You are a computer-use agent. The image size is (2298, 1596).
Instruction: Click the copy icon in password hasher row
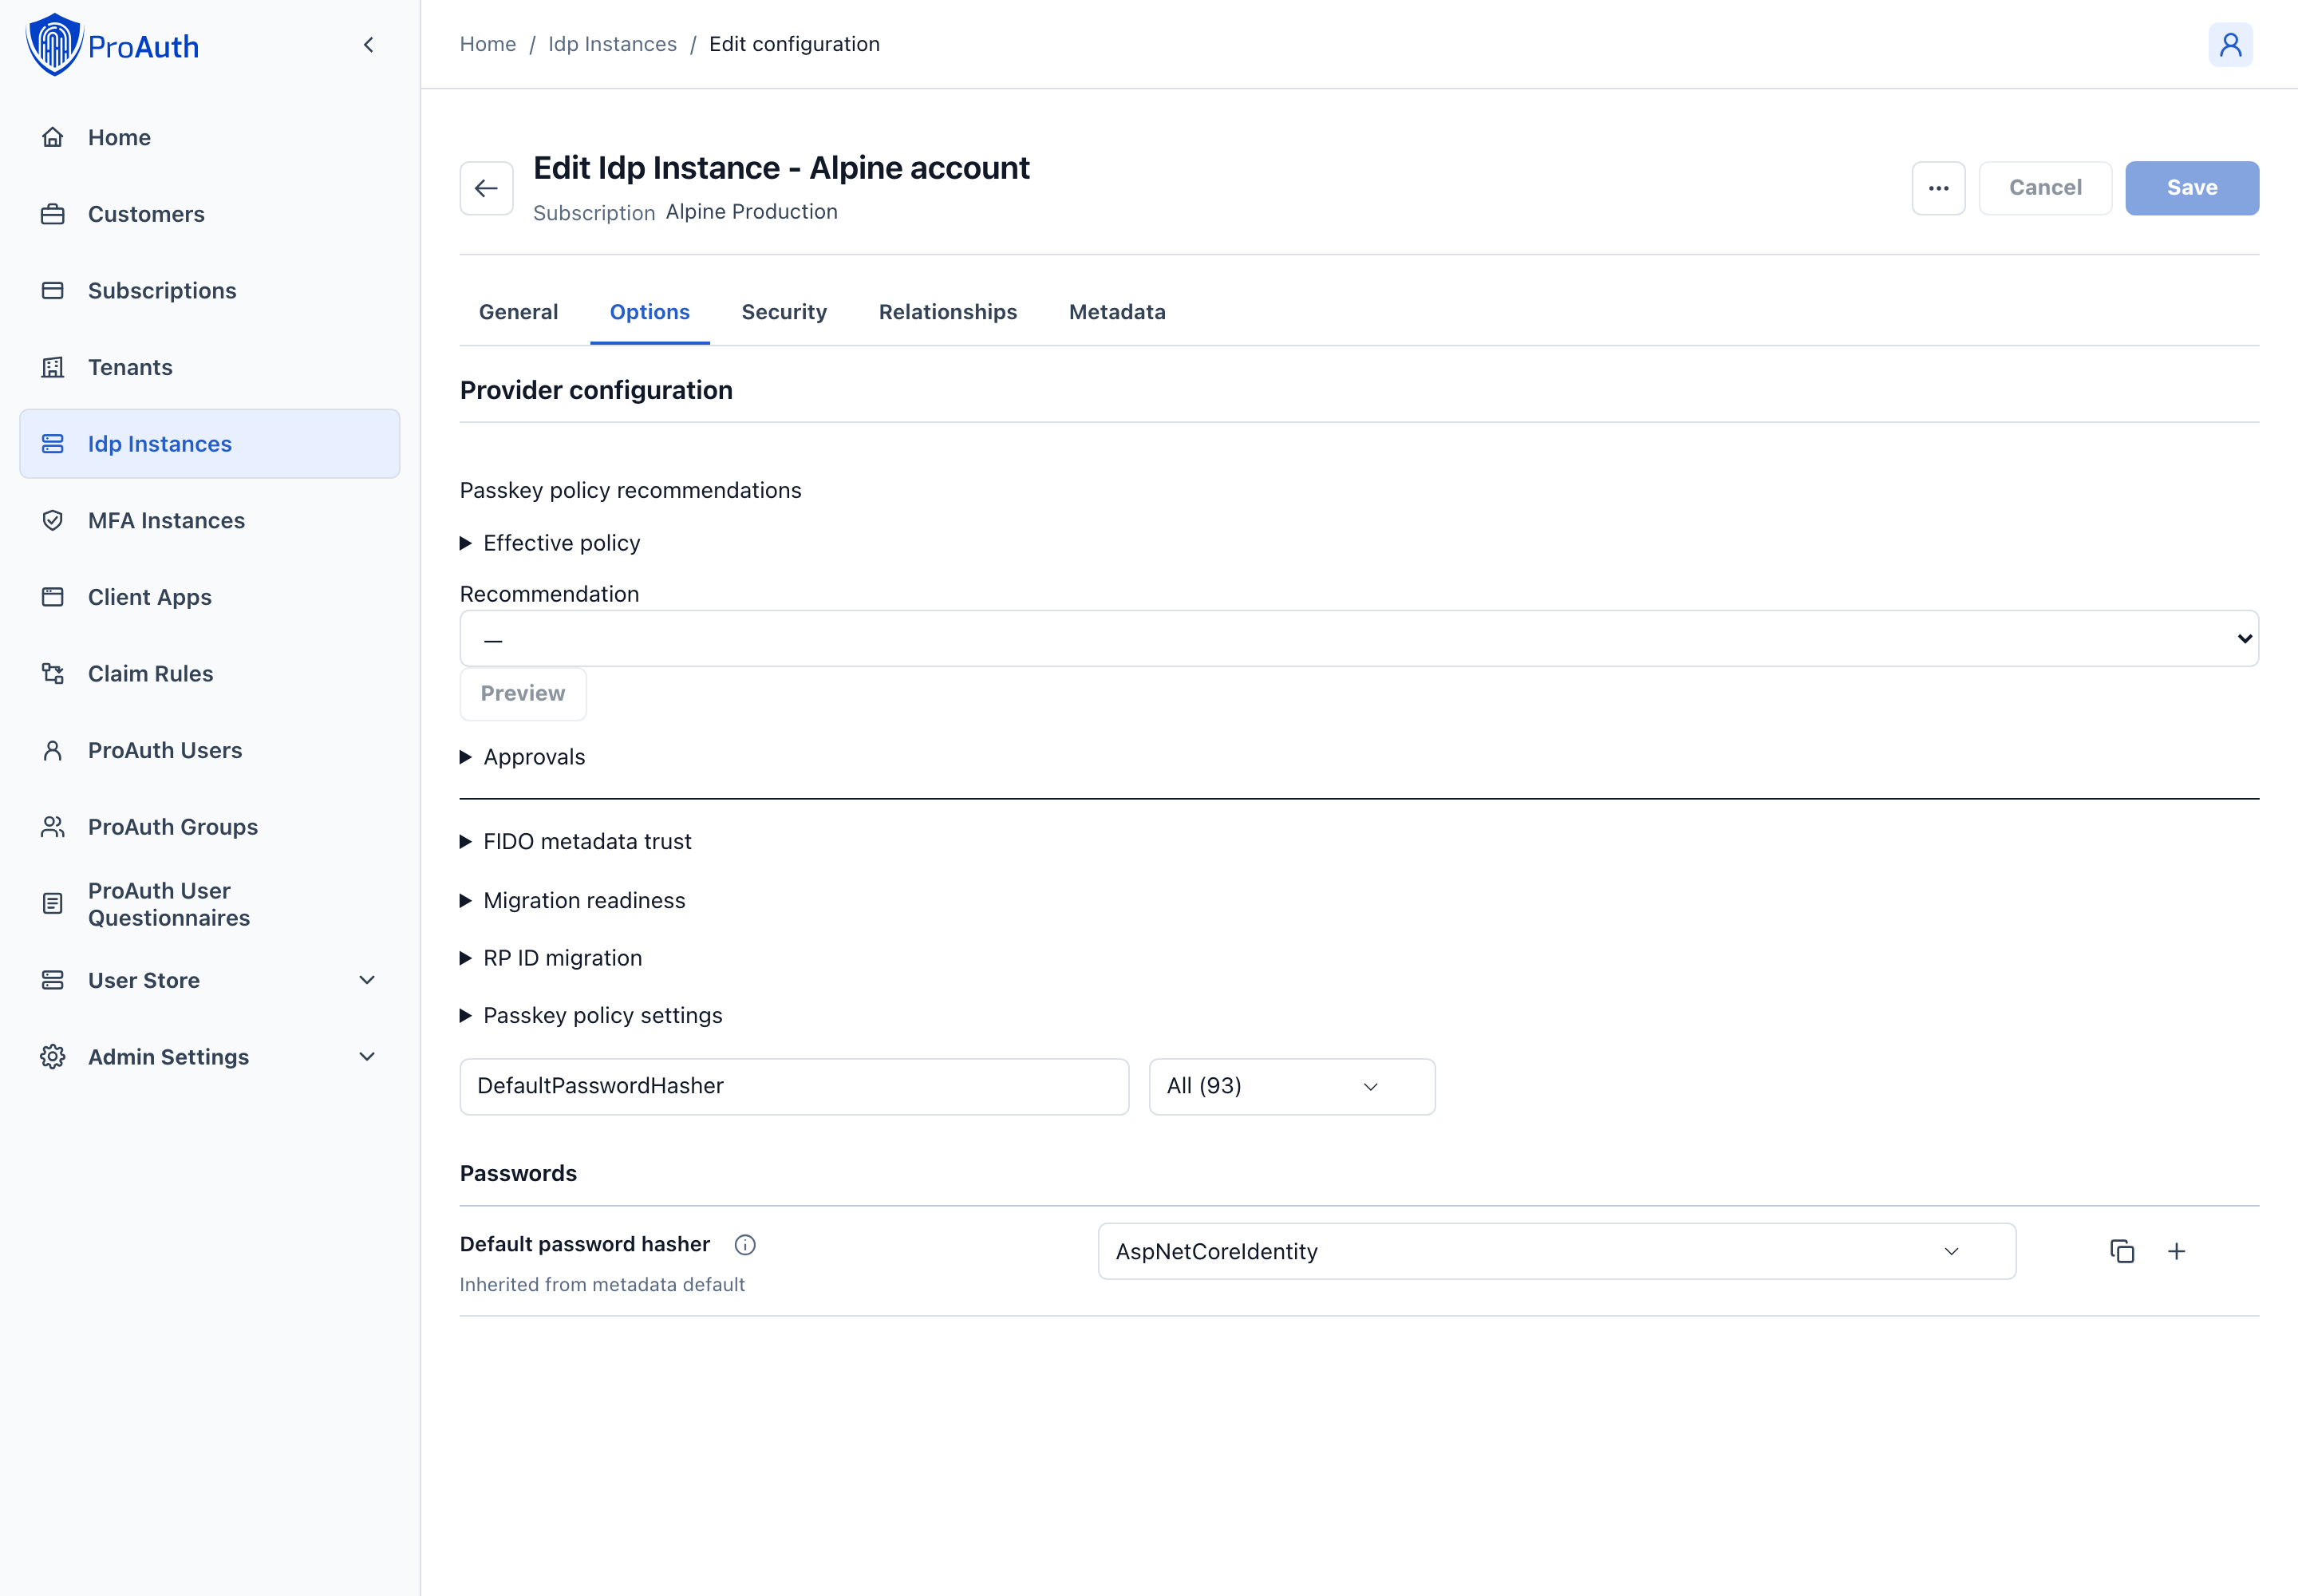(2122, 1251)
